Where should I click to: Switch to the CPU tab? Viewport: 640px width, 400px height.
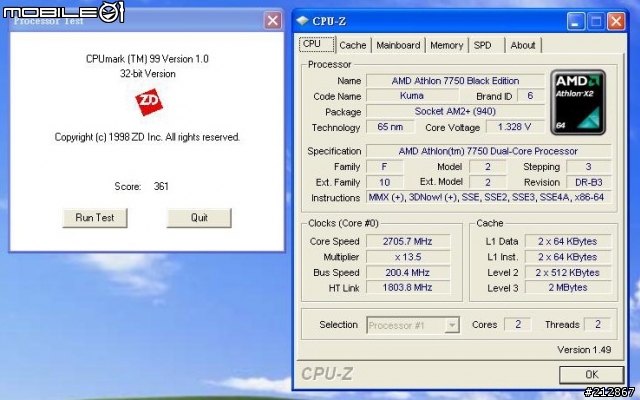tap(317, 44)
